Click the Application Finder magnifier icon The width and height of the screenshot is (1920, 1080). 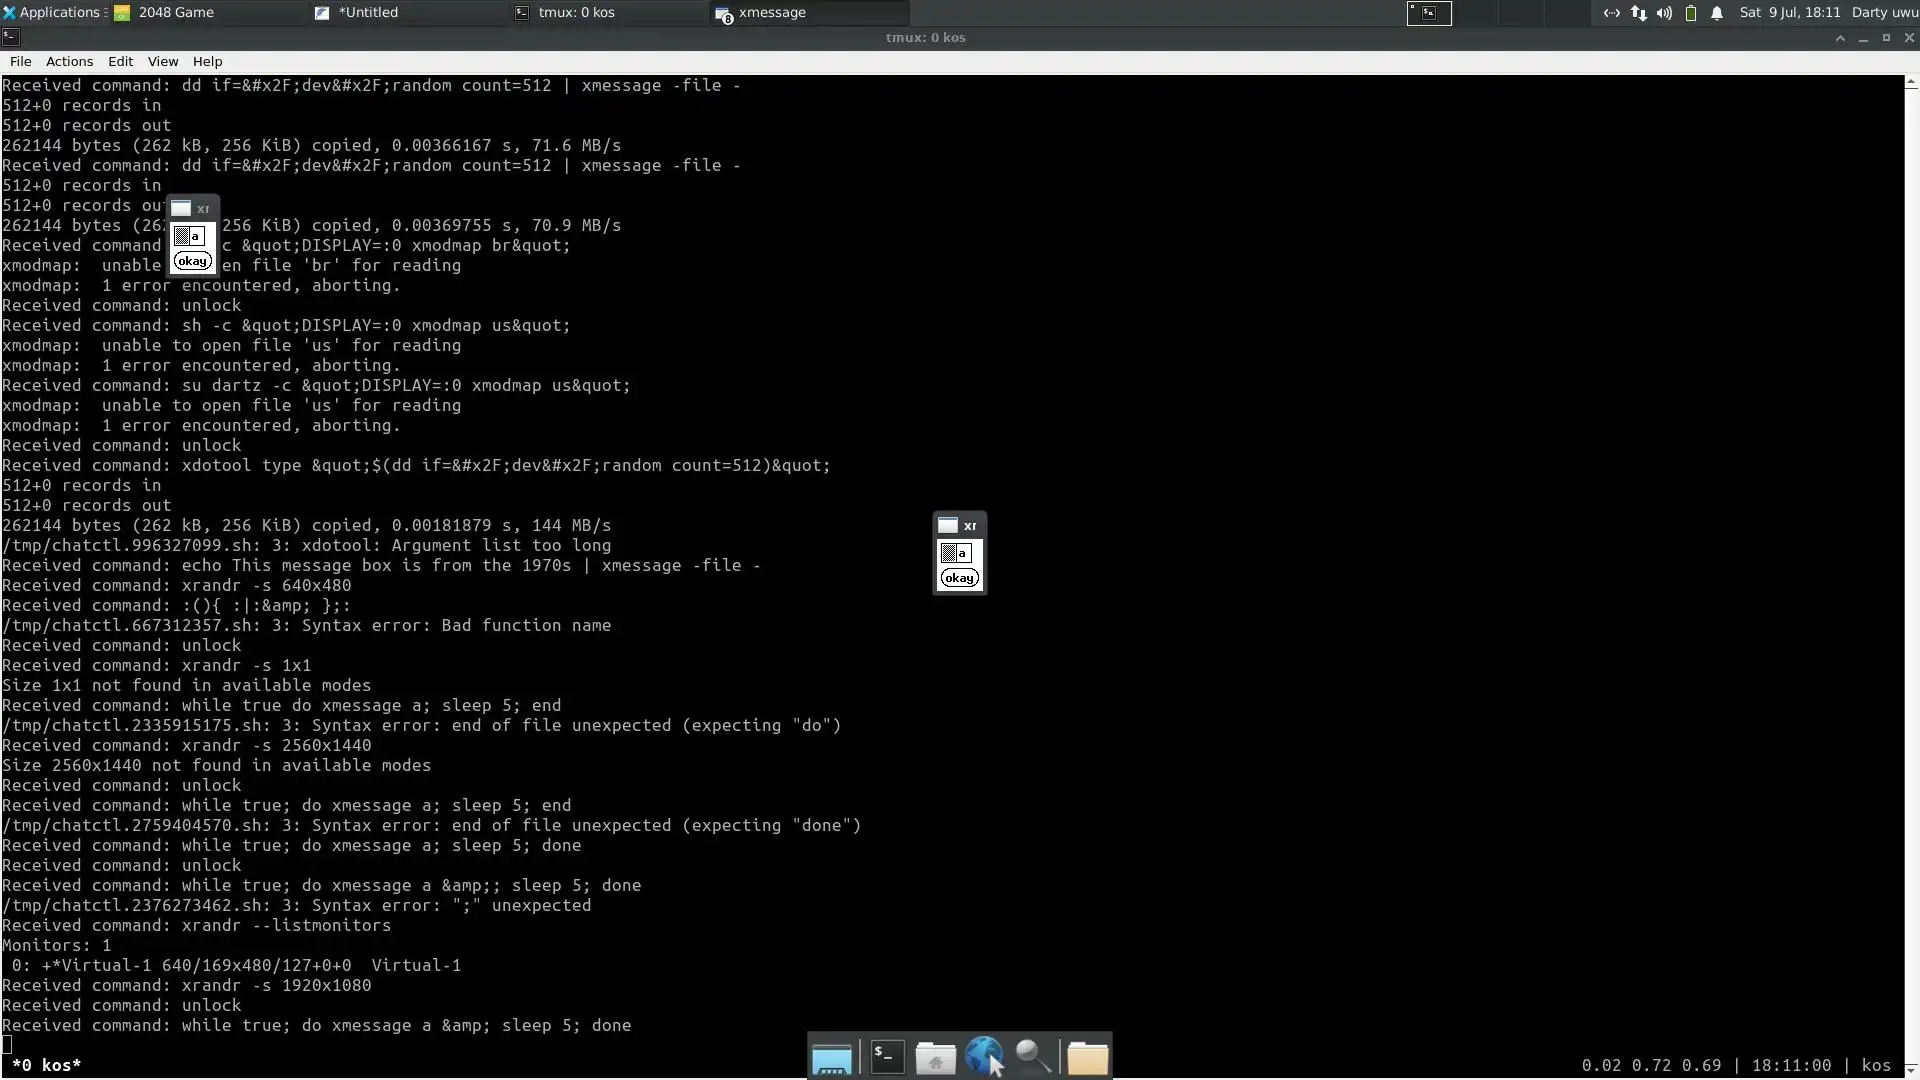pos(1033,1056)
